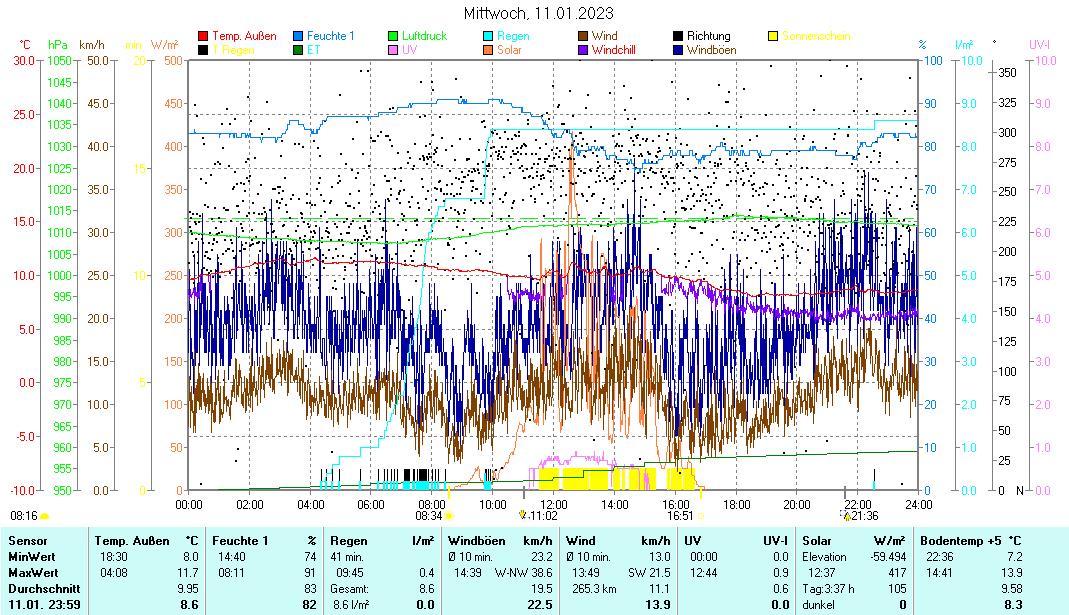Click the blue Feuchte 1 legend square
The width and height of the screenshot is (1069, 615).
tap(299, 36)
